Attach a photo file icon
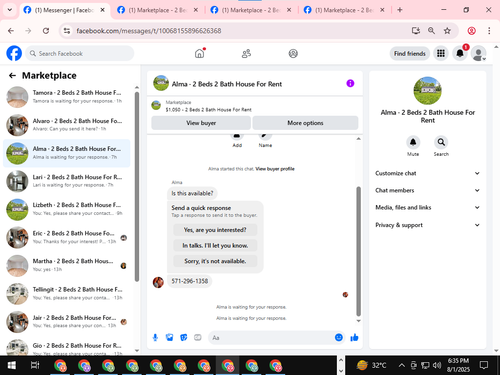The image size is (500, 375). [x=170, y=338]
